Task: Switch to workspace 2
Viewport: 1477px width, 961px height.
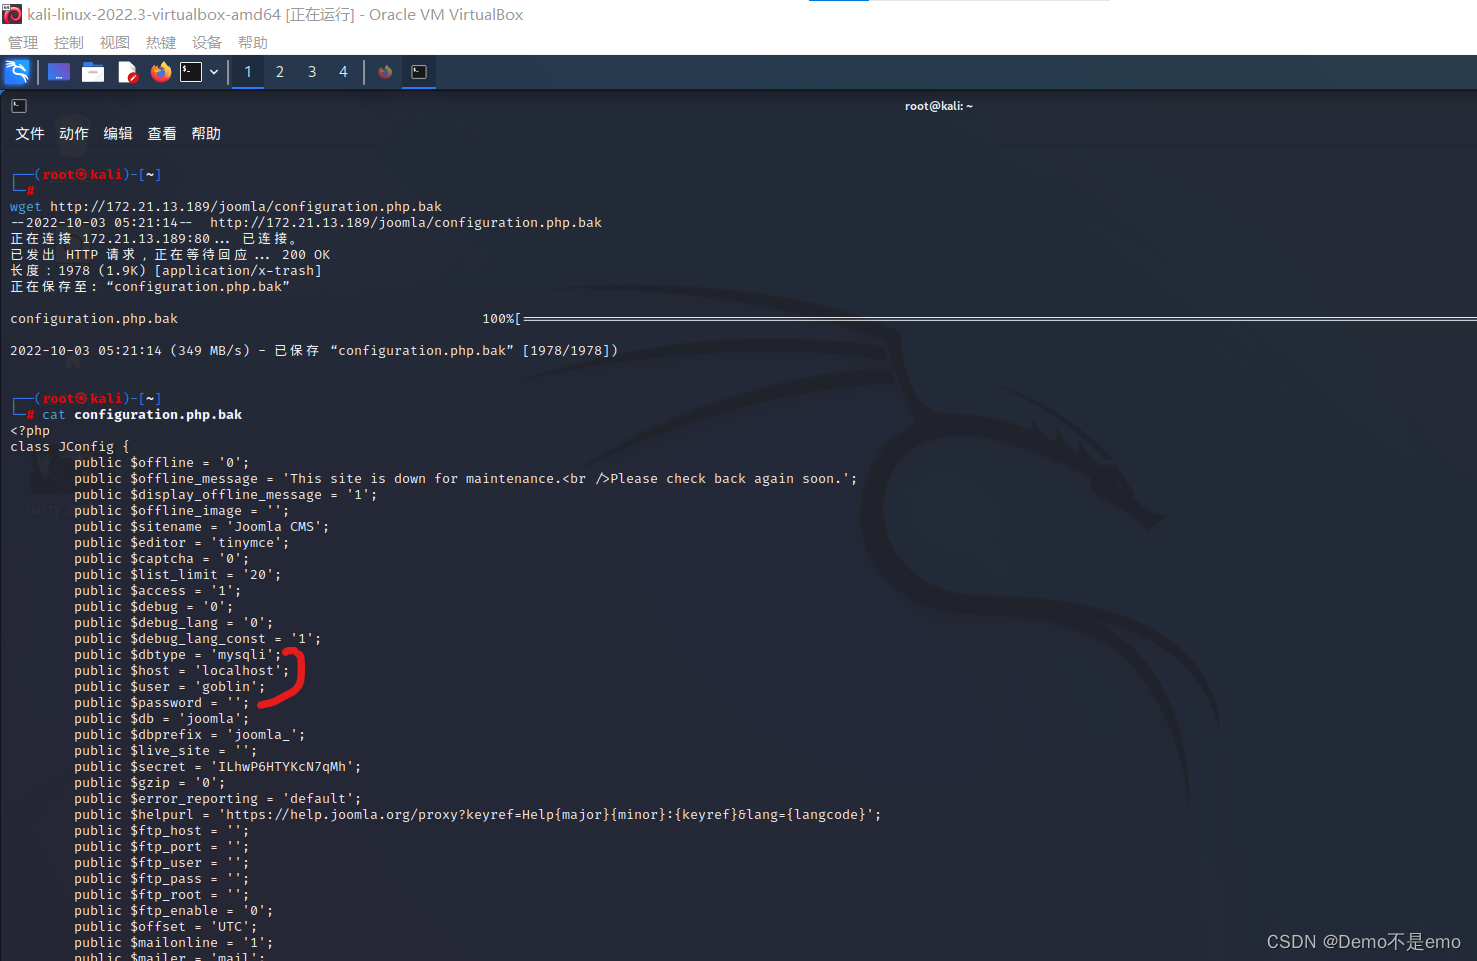Action: point(280,72)
